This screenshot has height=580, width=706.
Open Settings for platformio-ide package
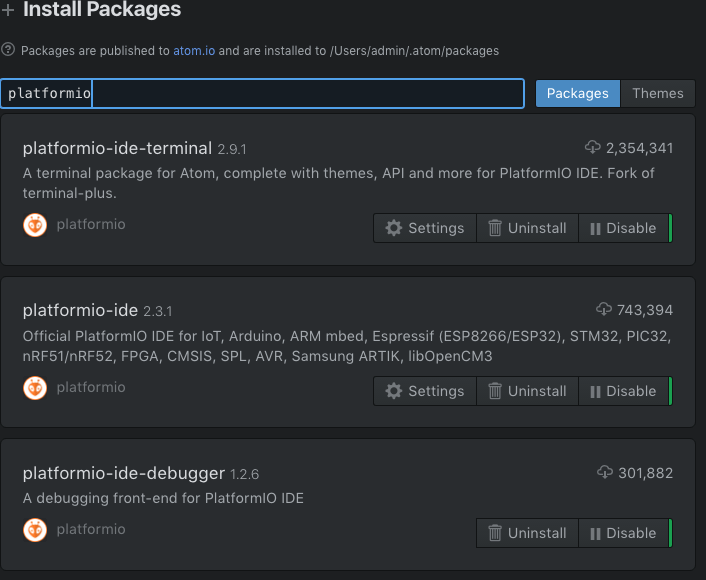pyautogui.click(x=425, y=391)
